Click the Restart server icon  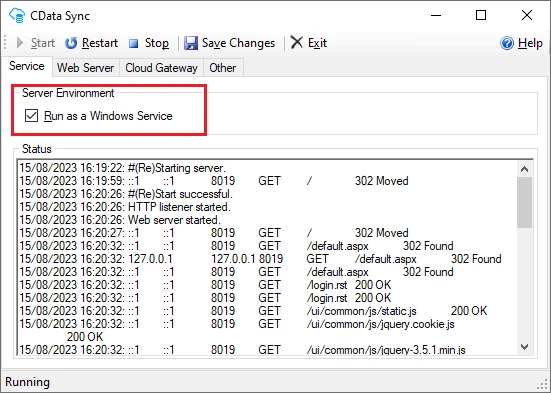tap(71, 43)
